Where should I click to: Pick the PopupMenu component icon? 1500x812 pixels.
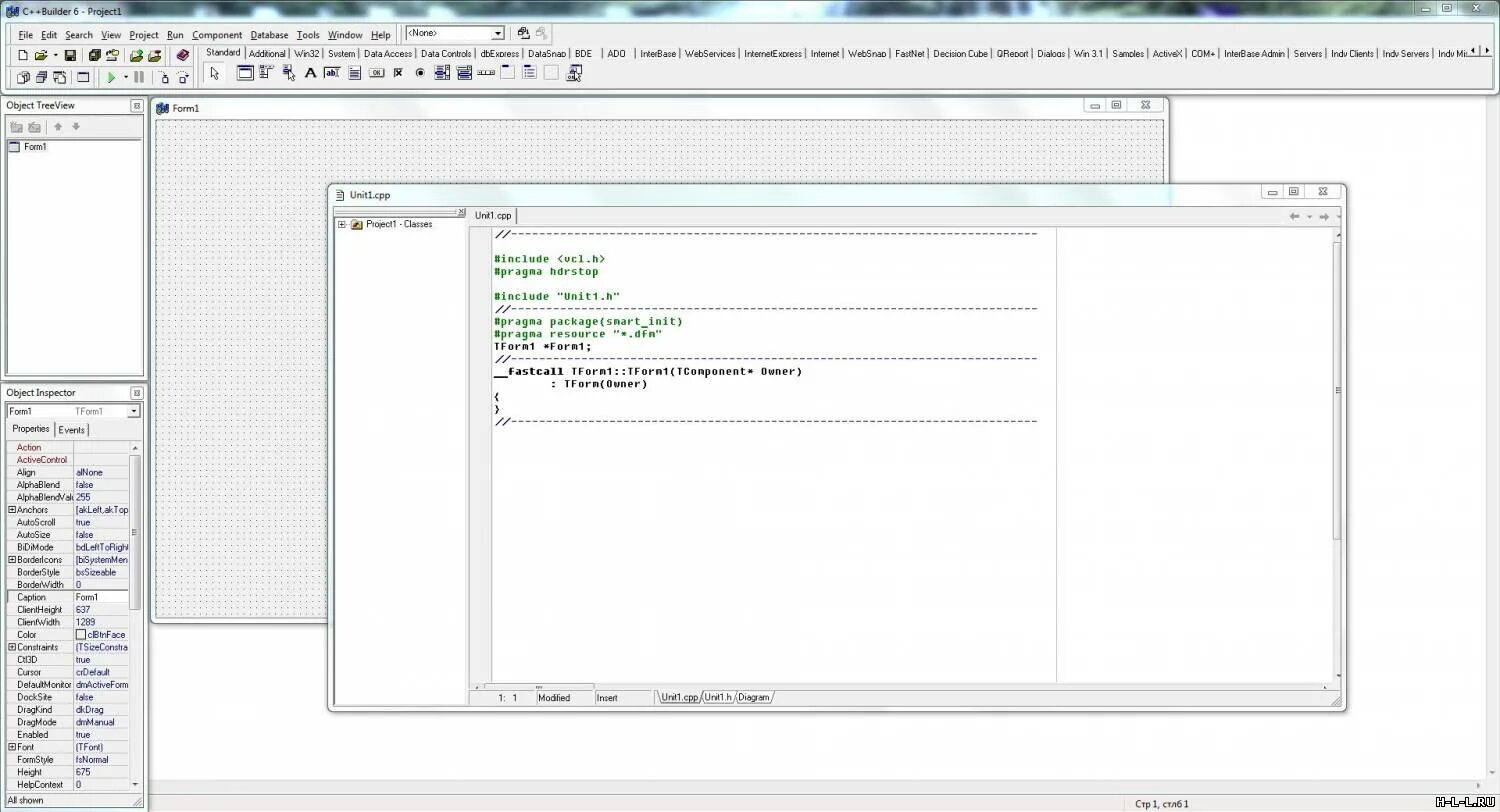289,73
